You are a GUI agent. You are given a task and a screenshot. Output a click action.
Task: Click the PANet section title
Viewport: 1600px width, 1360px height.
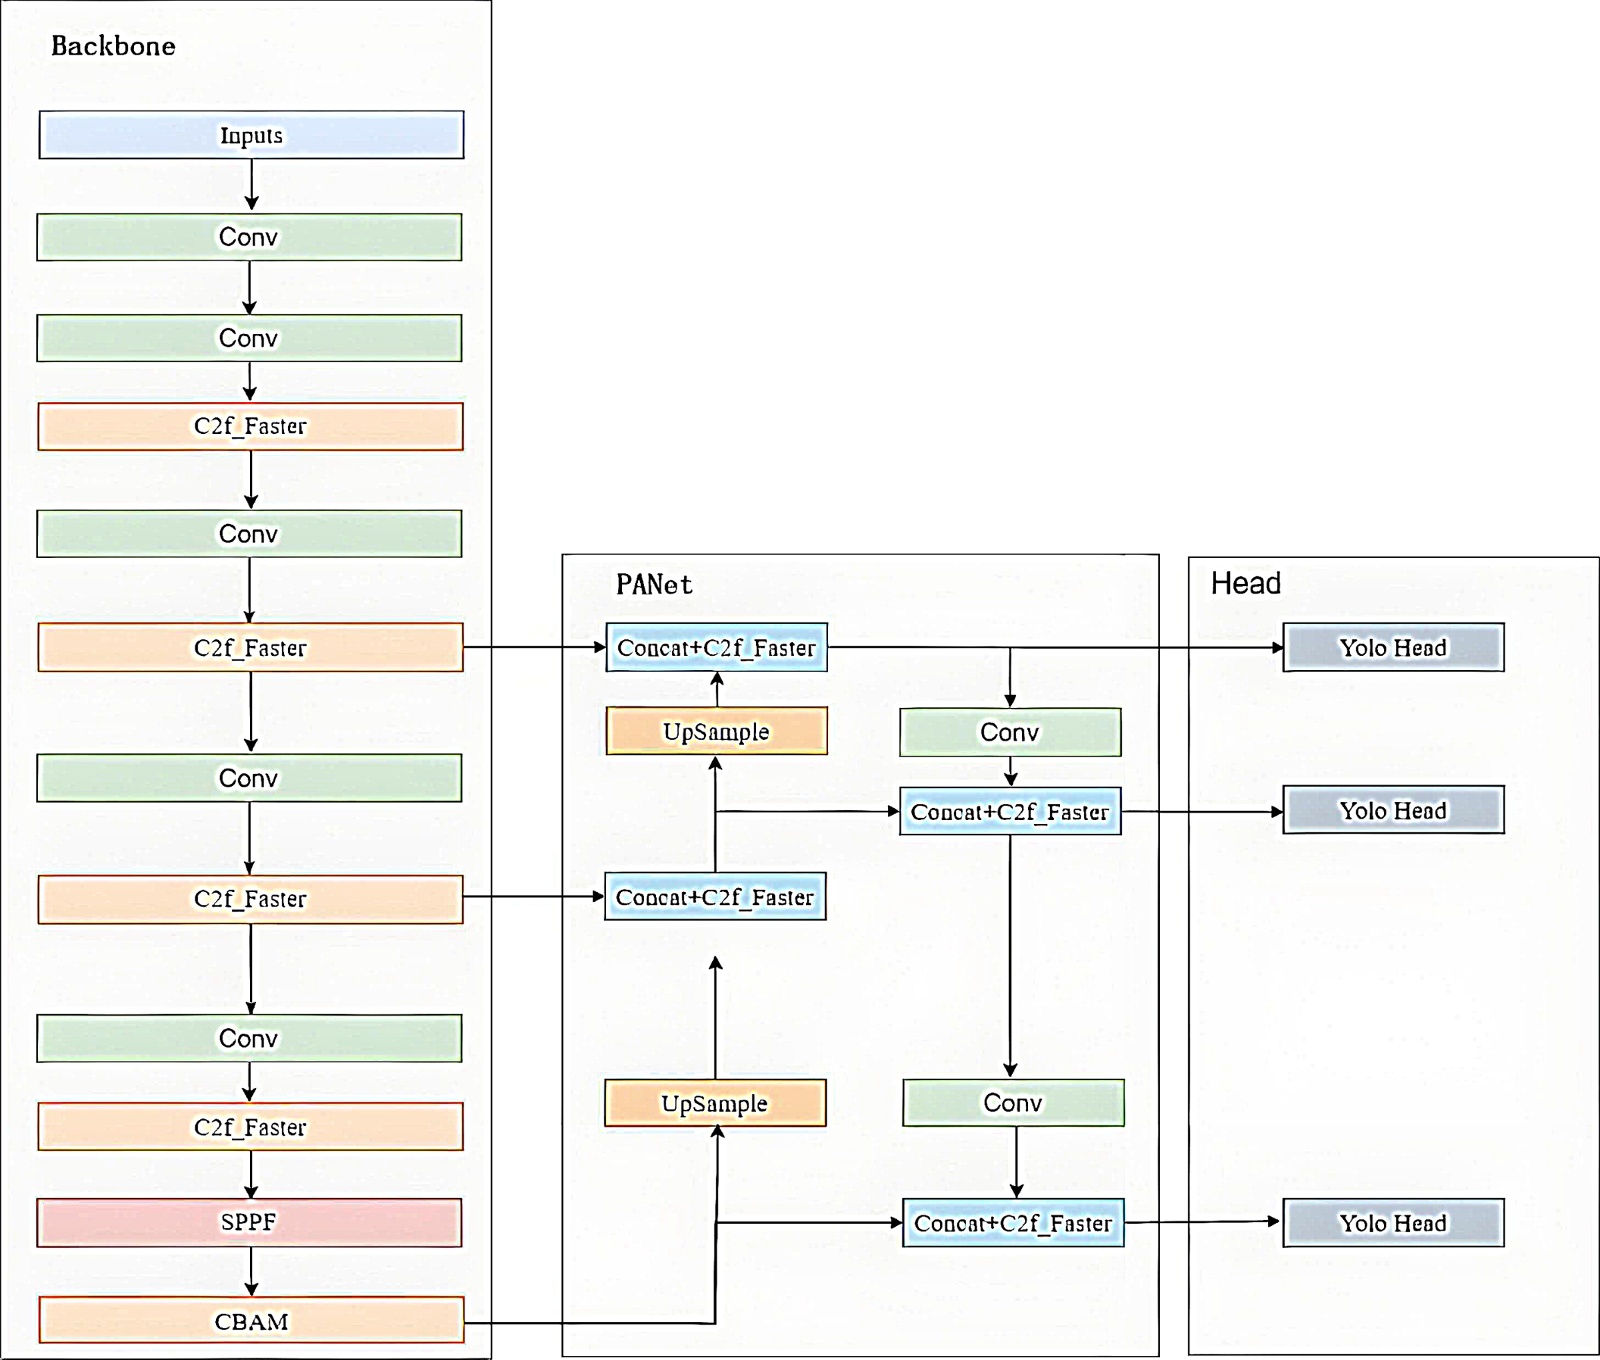tap(653, 584)
